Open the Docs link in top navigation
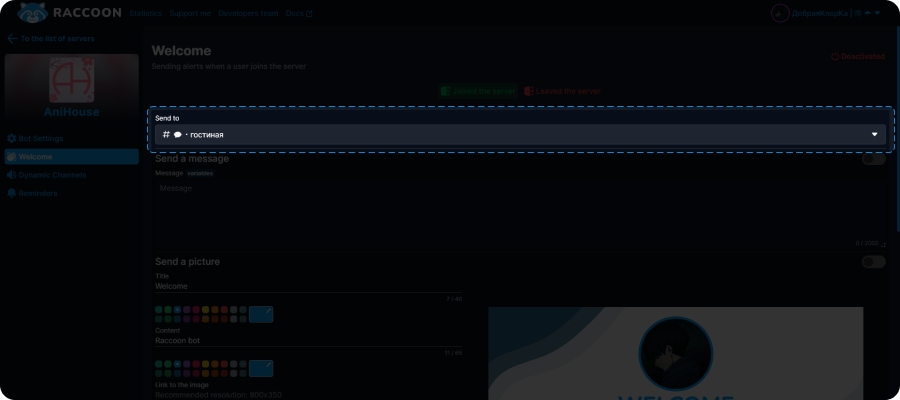Viewport: 900px width, 400px height. (x=298, y=14)
